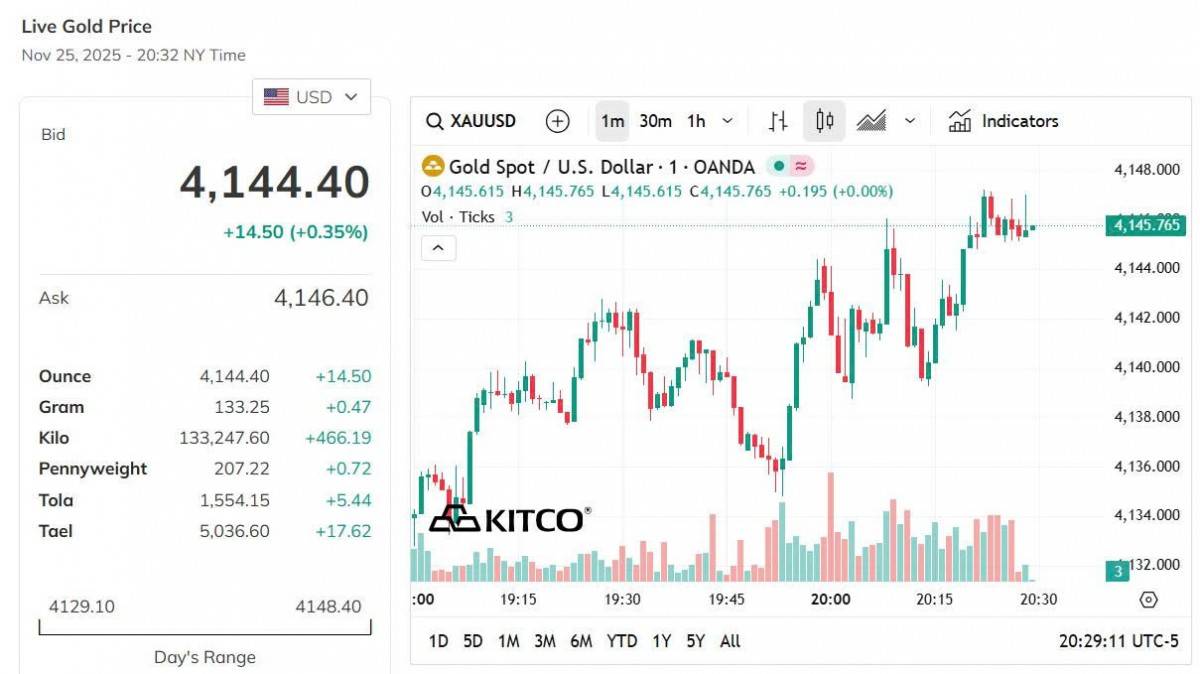
Task: Expand the chart style dropdown arrow
Action: (910, 122)
